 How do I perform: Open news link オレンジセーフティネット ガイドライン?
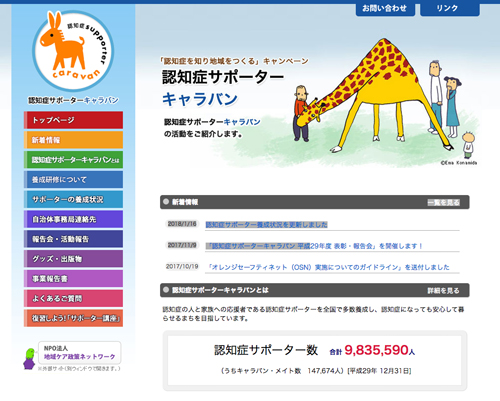(328, 267)
